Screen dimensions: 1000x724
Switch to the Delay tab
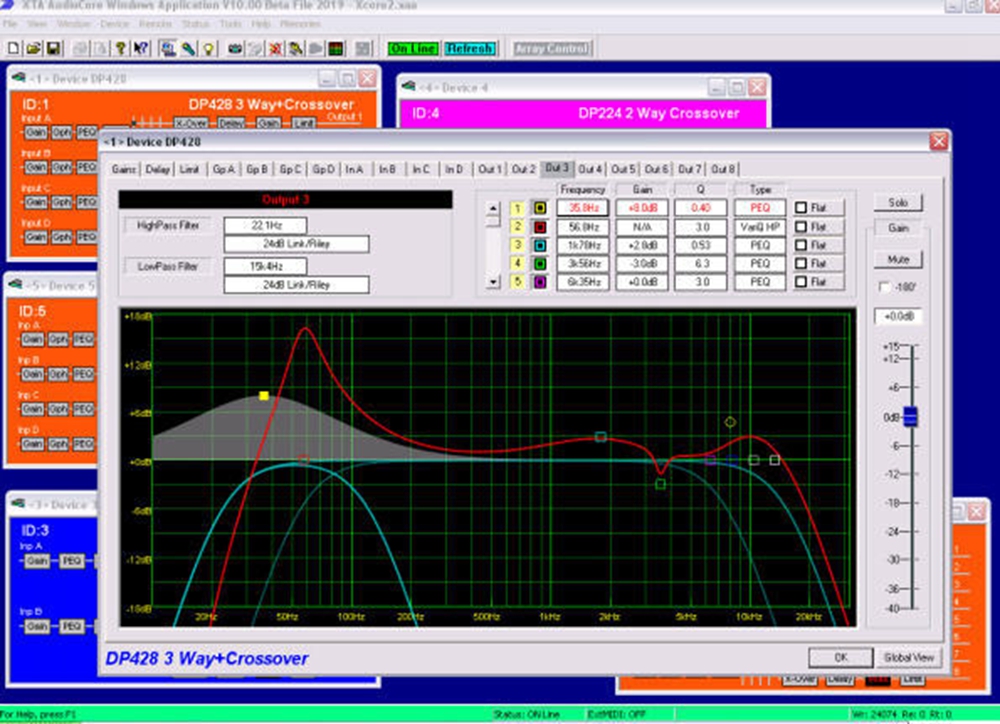158,169
